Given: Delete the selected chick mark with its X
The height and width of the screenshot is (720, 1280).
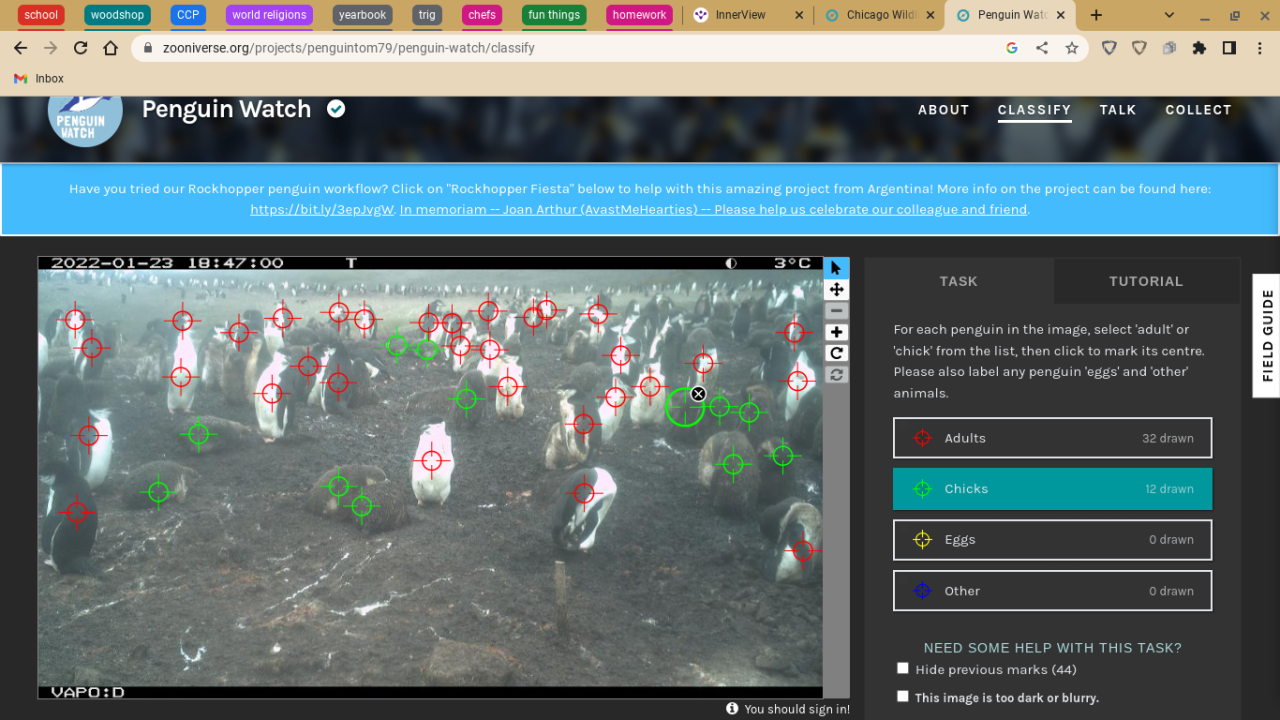Looking at the screenshot, I should pos(699,394).
